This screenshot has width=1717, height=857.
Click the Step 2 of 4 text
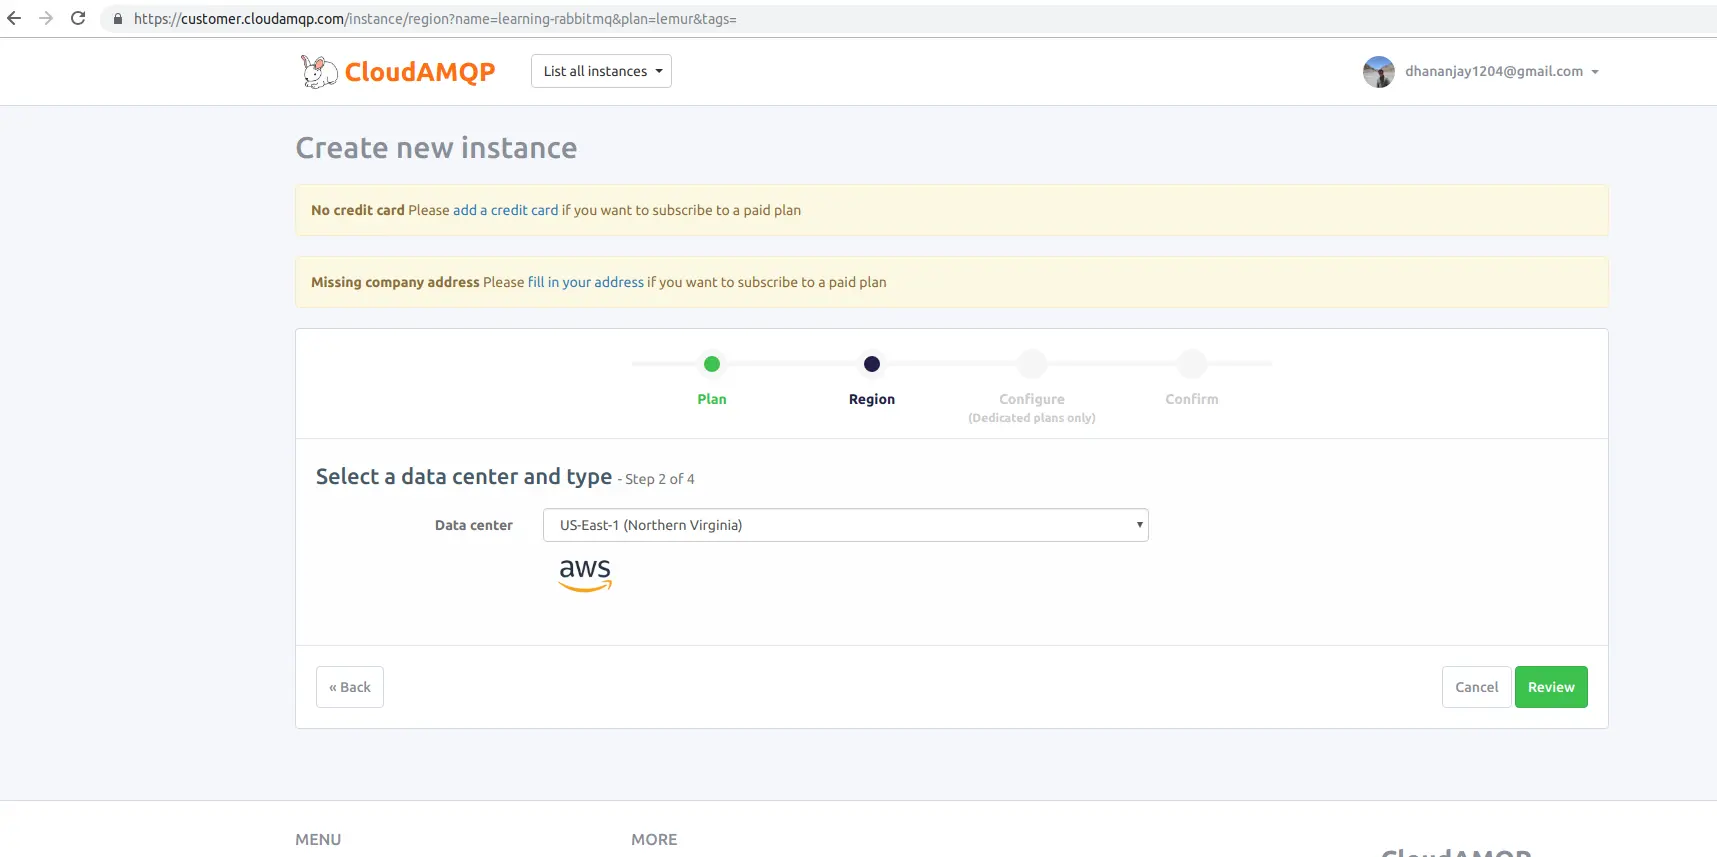pos(660,479)
